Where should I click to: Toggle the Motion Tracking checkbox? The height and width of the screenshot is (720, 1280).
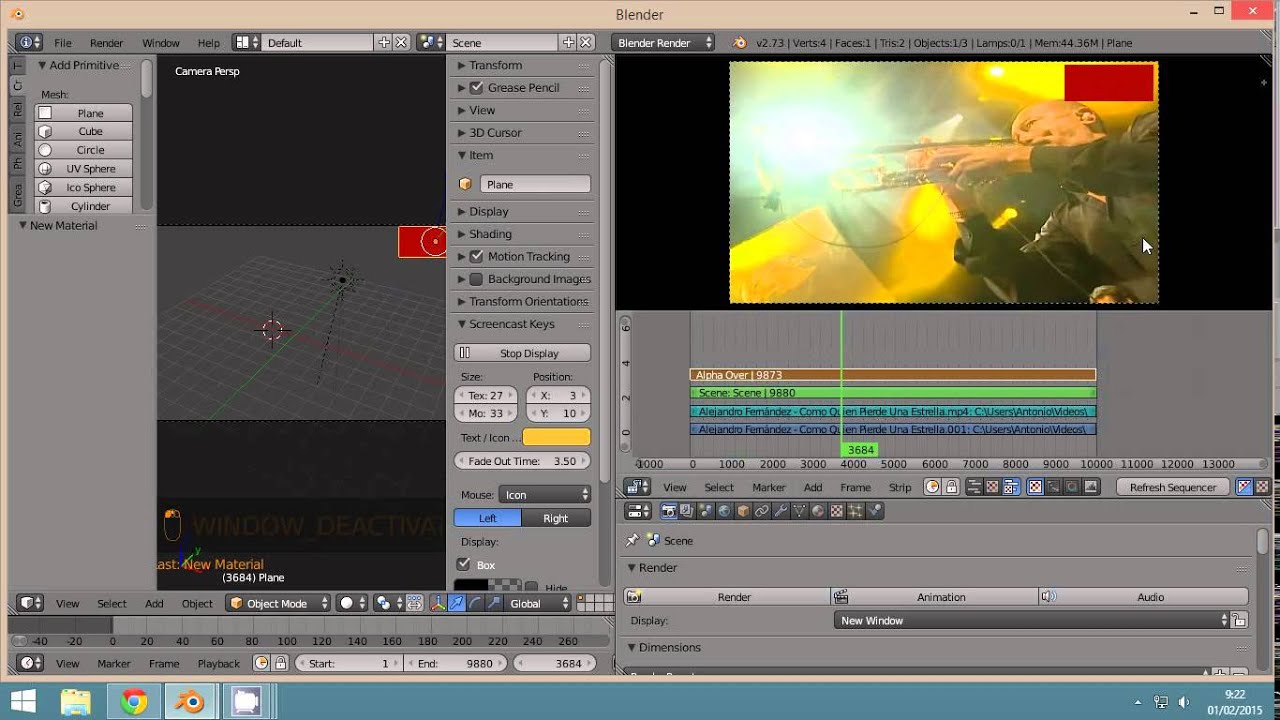(x=476, y=257)
